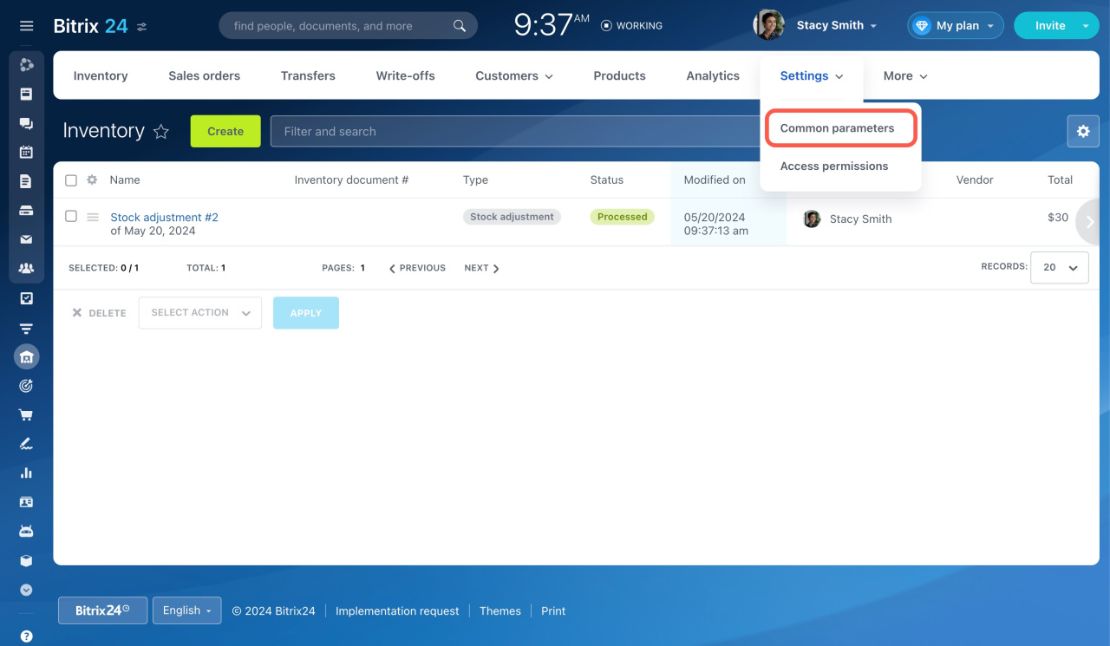Open the CRM funnel icon in sidebar
Viewport: 1110px width, 646px height.
pos(26,328)
